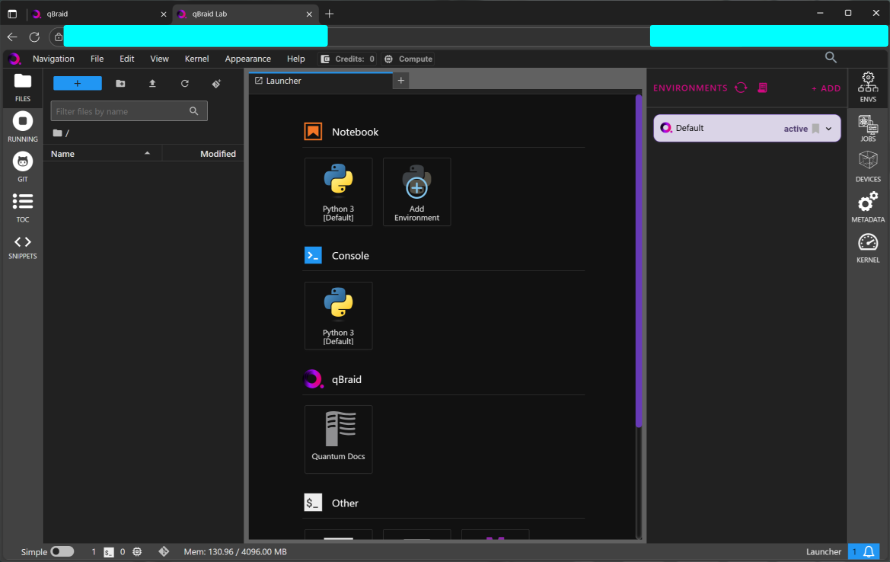The image size is (890, 562).
Task: Click the terminal count icon in status bar
Action: point(108,552)
